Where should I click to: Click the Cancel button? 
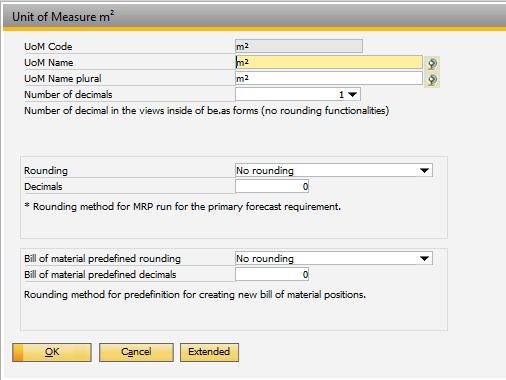[x=136, y=352]
